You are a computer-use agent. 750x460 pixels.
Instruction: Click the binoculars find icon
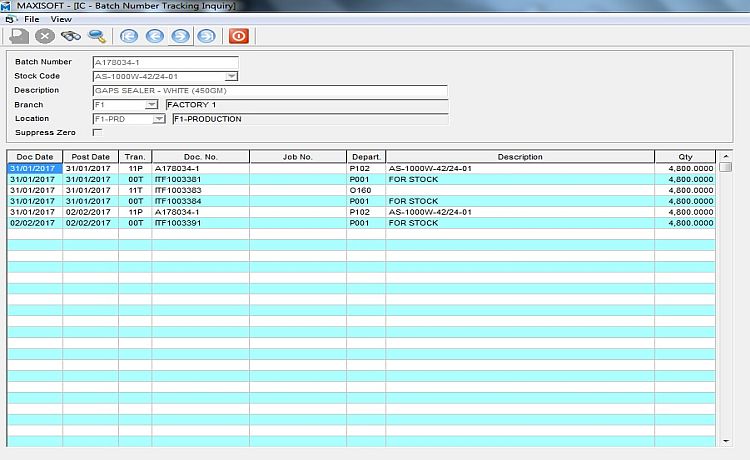tap(71, 36)
